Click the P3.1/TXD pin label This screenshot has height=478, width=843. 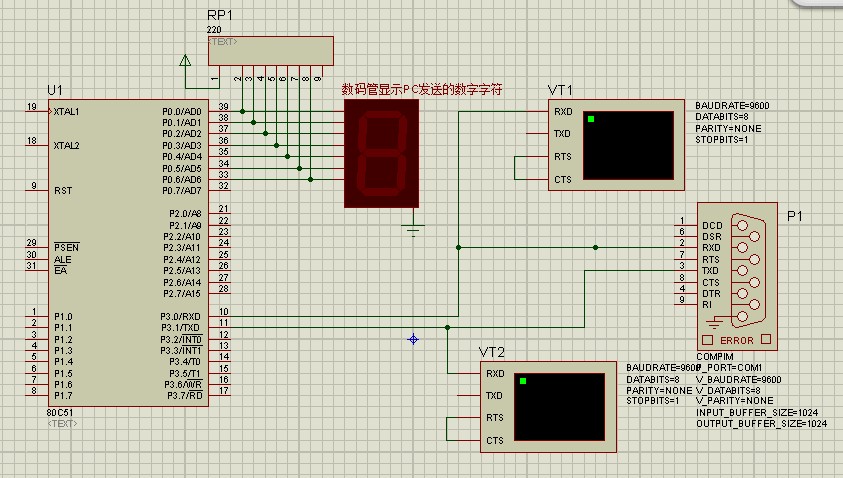pyautogui.click(x=180, y=328)
